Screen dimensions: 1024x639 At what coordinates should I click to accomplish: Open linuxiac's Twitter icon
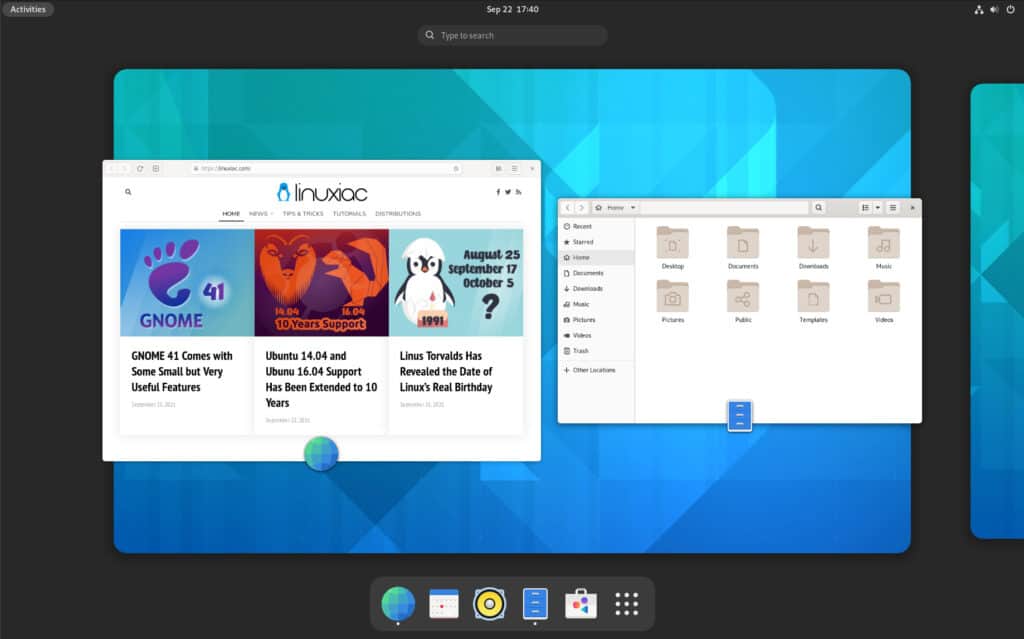pos(508,192)
